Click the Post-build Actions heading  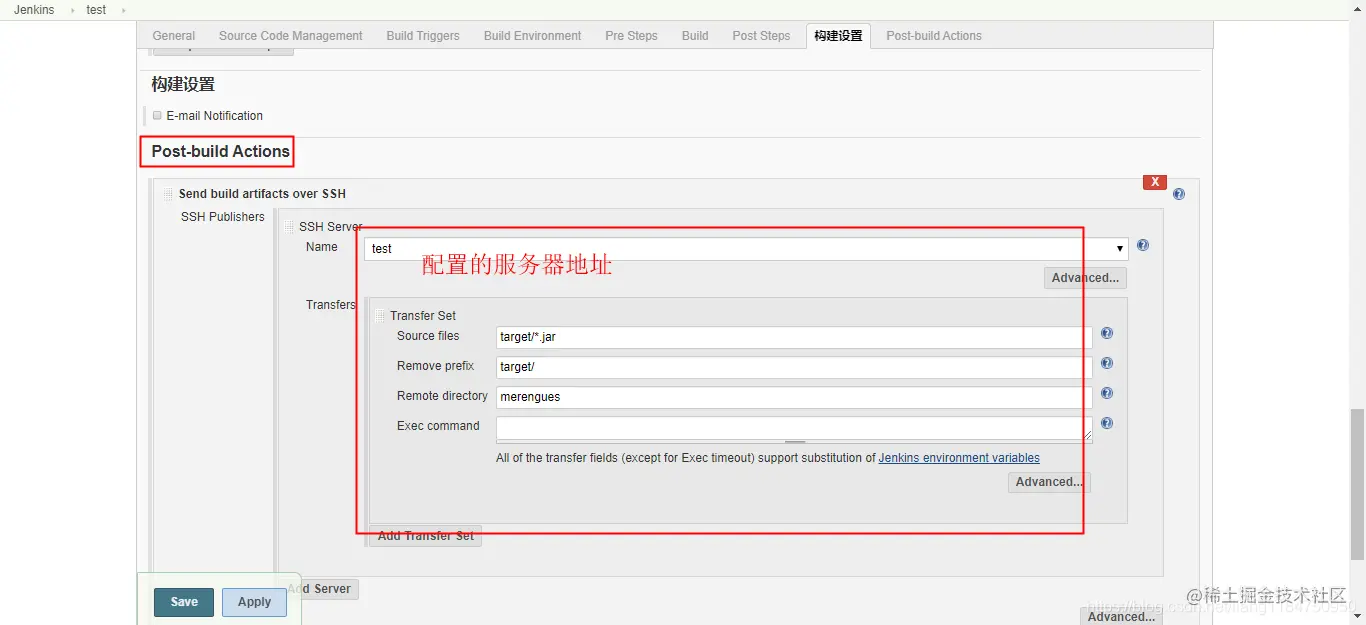click(x=221, y=152)
